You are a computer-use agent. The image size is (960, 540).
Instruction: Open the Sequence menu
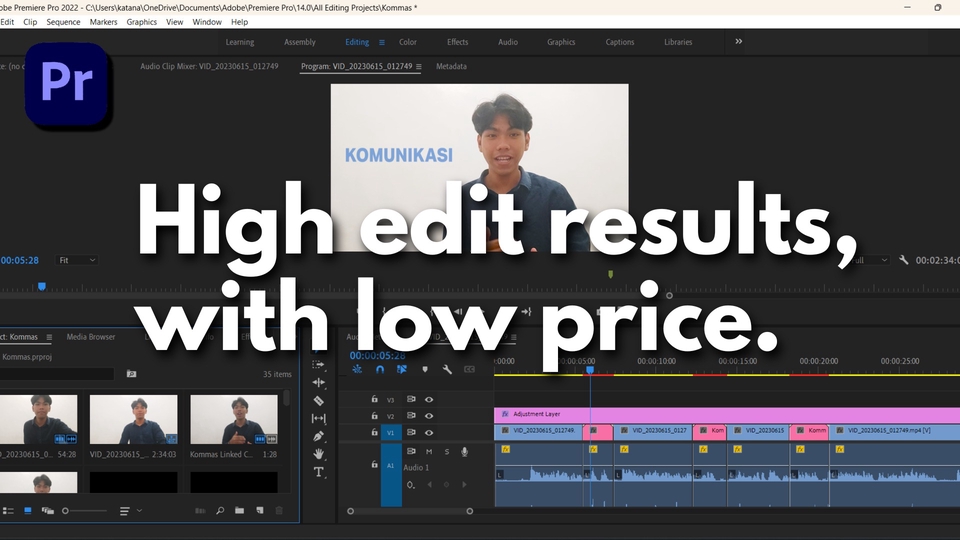click(63, 22)
